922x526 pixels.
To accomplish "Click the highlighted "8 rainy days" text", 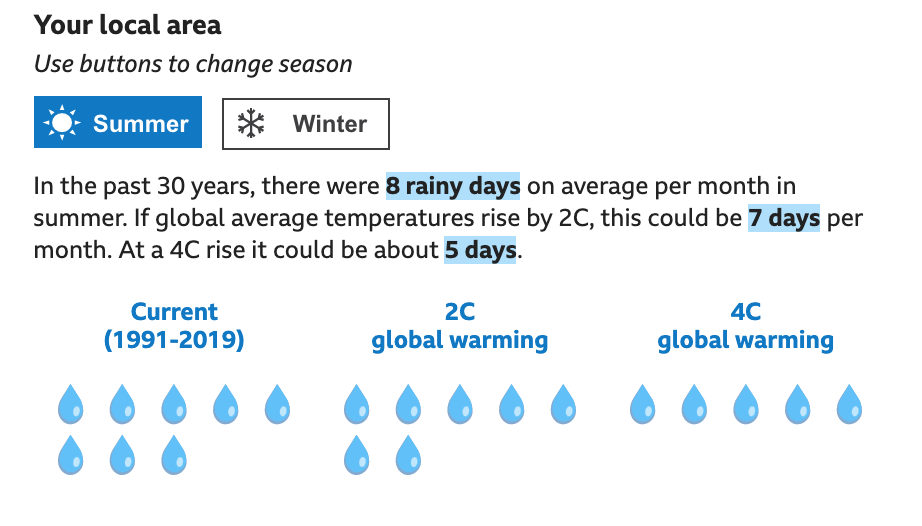I will (x=453, y=186).
